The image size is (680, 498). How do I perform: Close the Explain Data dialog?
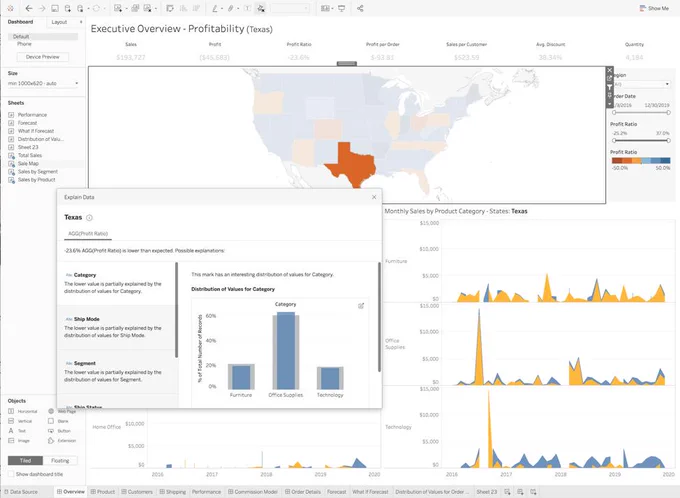click(x=374, y=197)
